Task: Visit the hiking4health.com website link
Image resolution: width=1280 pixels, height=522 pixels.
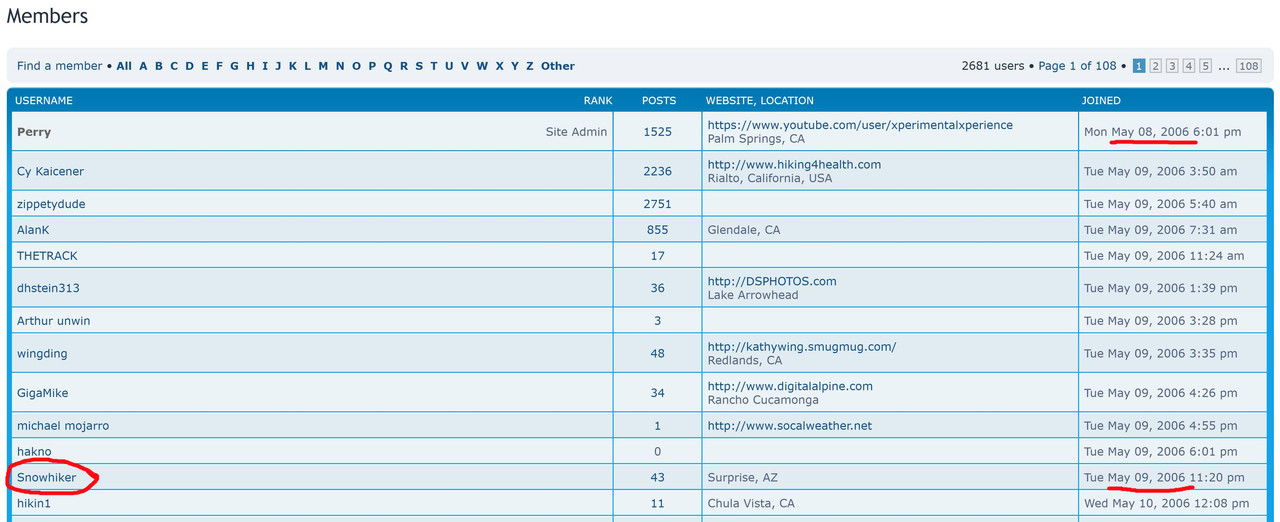Action: click(794, 164)
